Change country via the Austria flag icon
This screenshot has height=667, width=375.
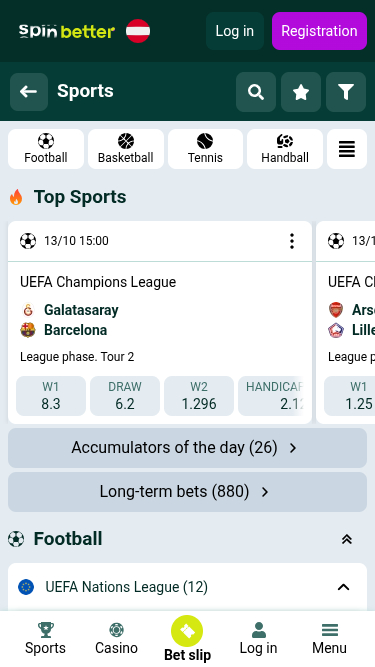(138, 31)
